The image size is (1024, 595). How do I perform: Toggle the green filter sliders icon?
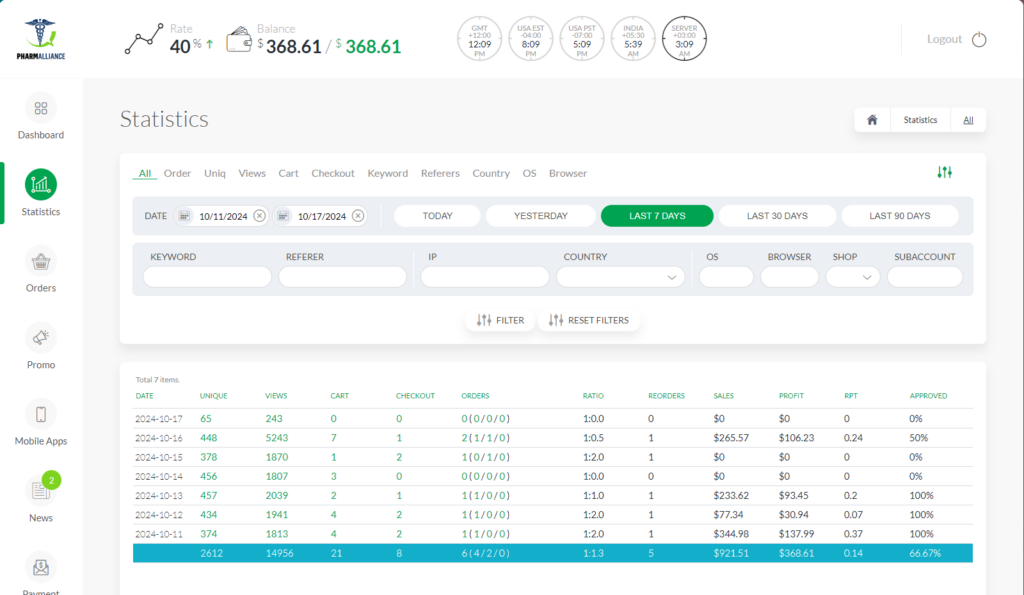coord(944,172)
